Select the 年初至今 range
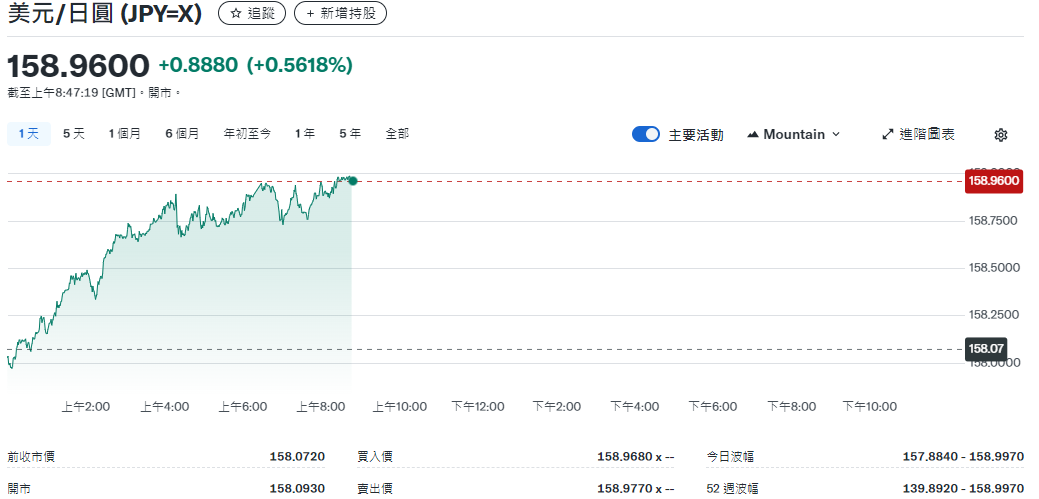Image resolution: width=1039 pixels, height=499 pixels. click(247, 133)
